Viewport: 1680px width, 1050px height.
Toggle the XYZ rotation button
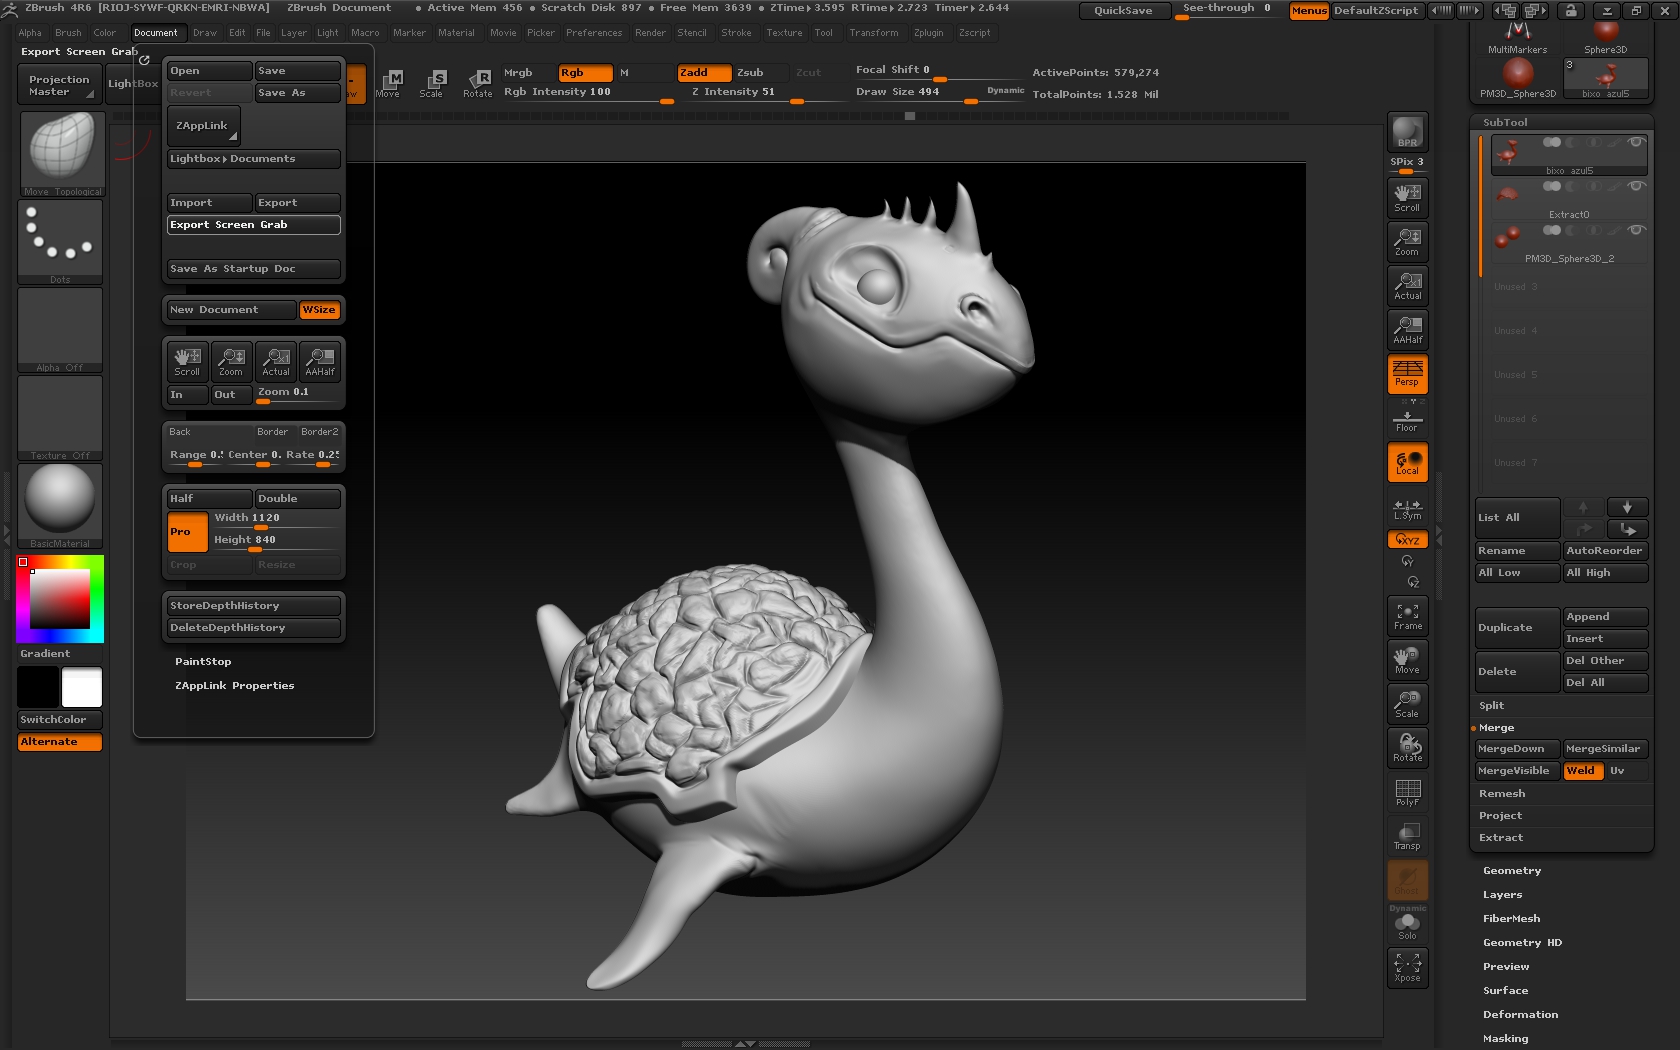click(1407, 540)
